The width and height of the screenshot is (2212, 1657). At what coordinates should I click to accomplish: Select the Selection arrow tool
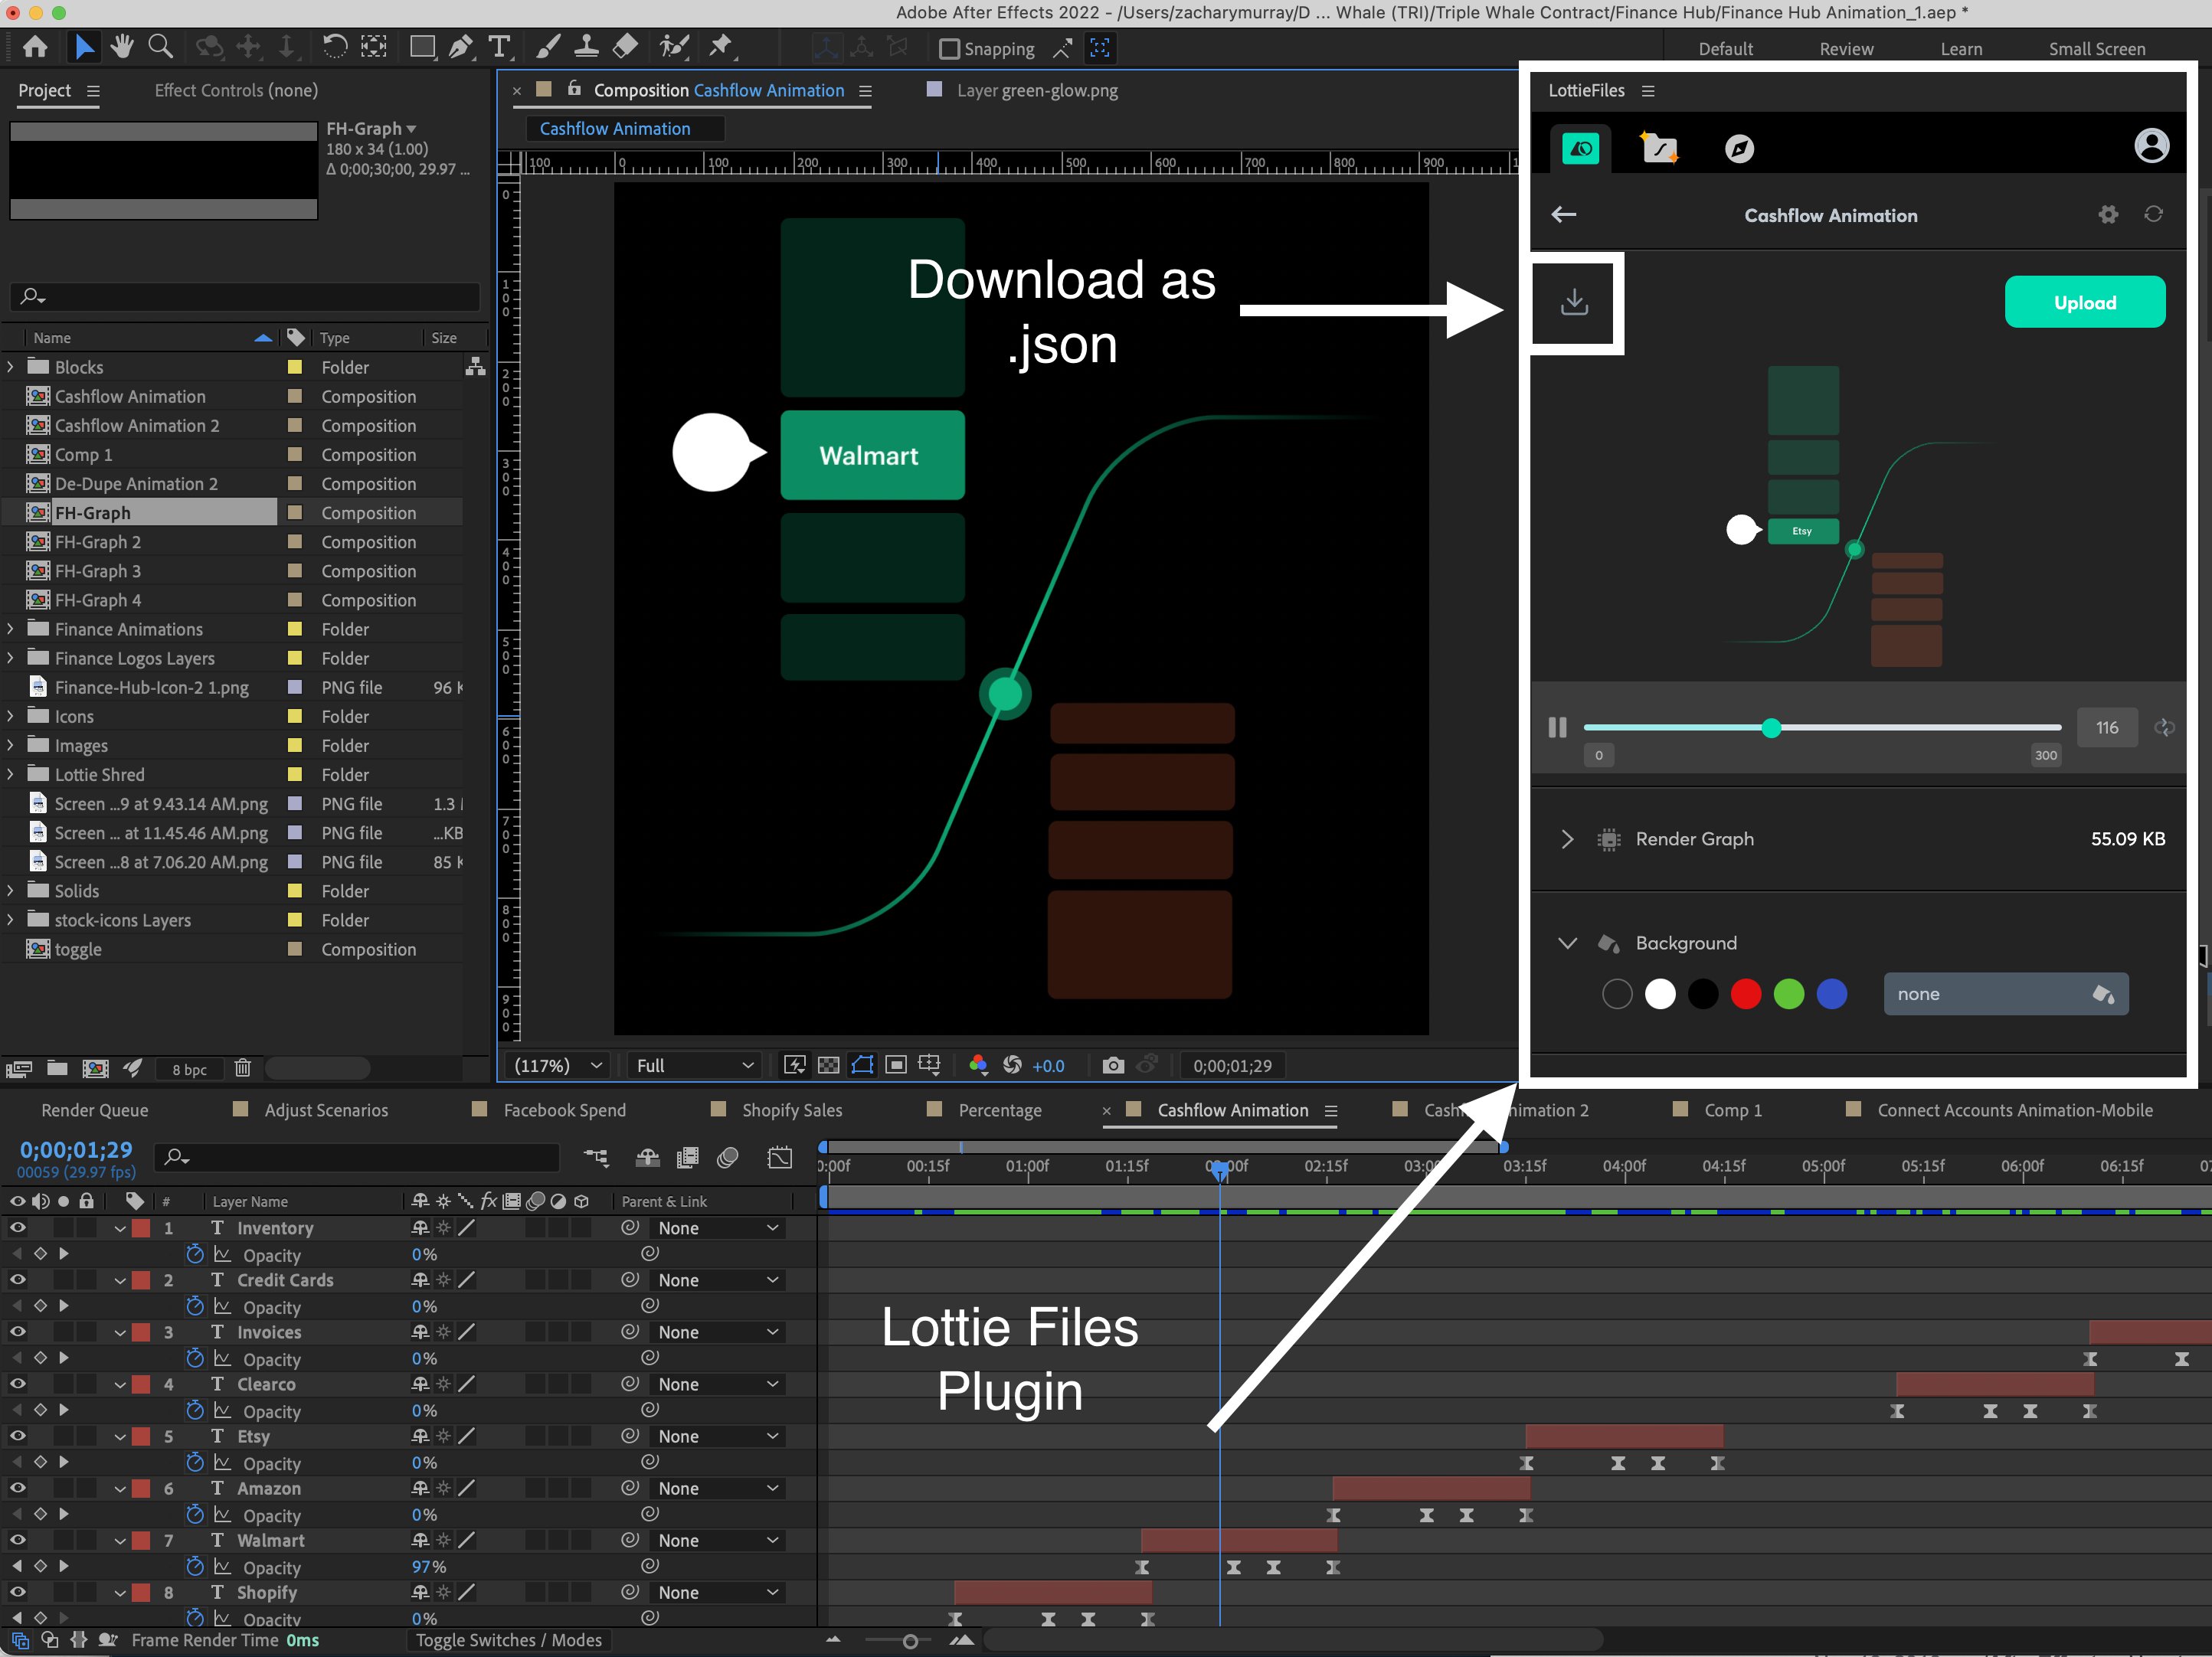(x=85, y=47)
